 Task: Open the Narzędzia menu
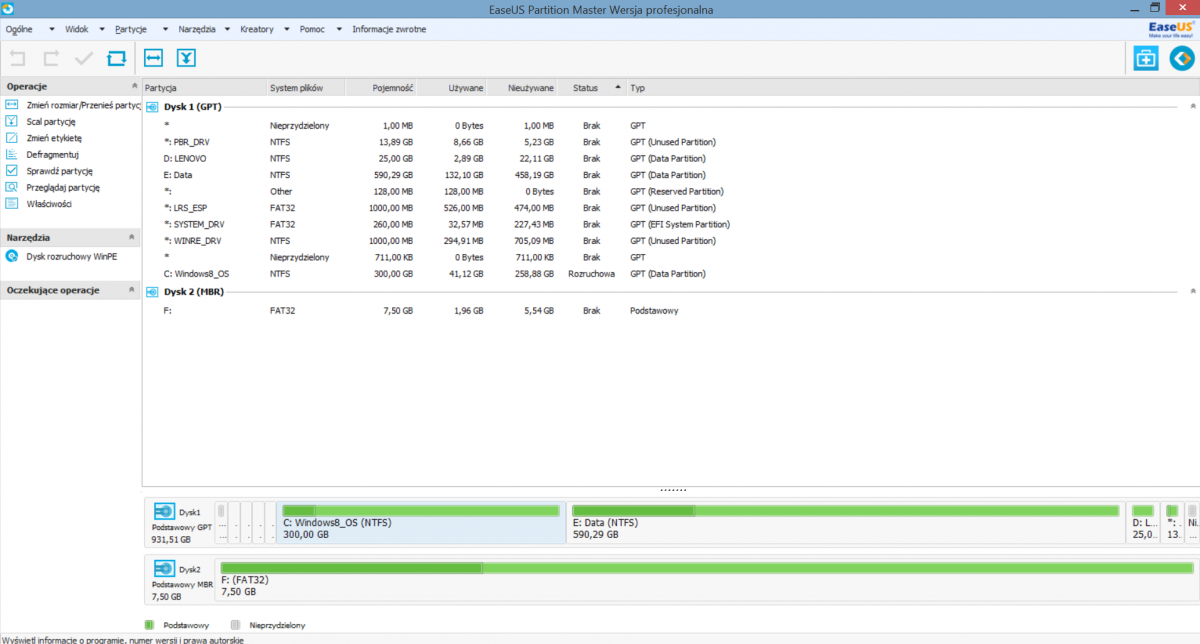(x=197, y=29)
